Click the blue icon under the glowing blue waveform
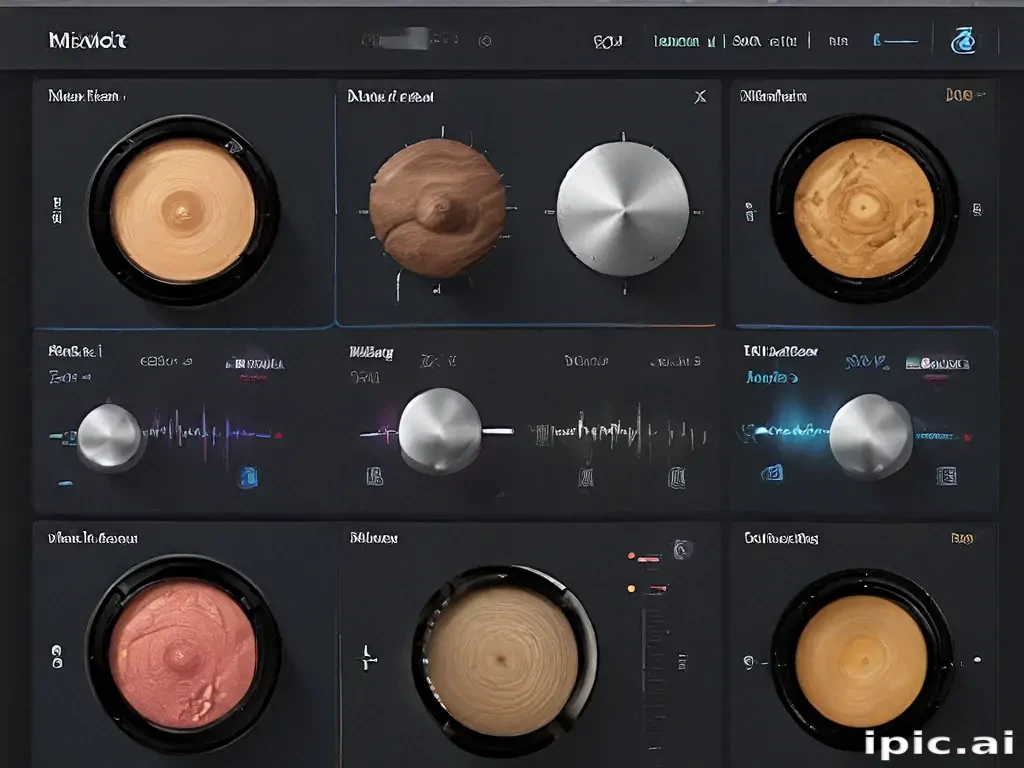This screenshot has width=1024, height=768. click(x=772, y=473)
